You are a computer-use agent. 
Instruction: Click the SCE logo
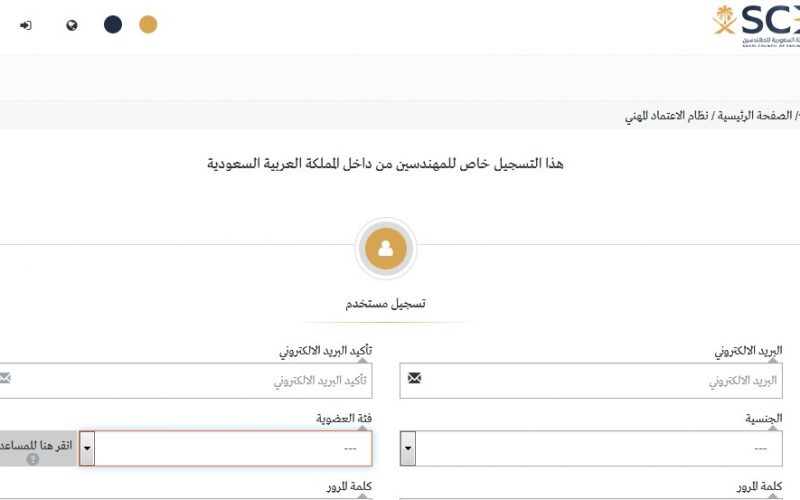756,26
